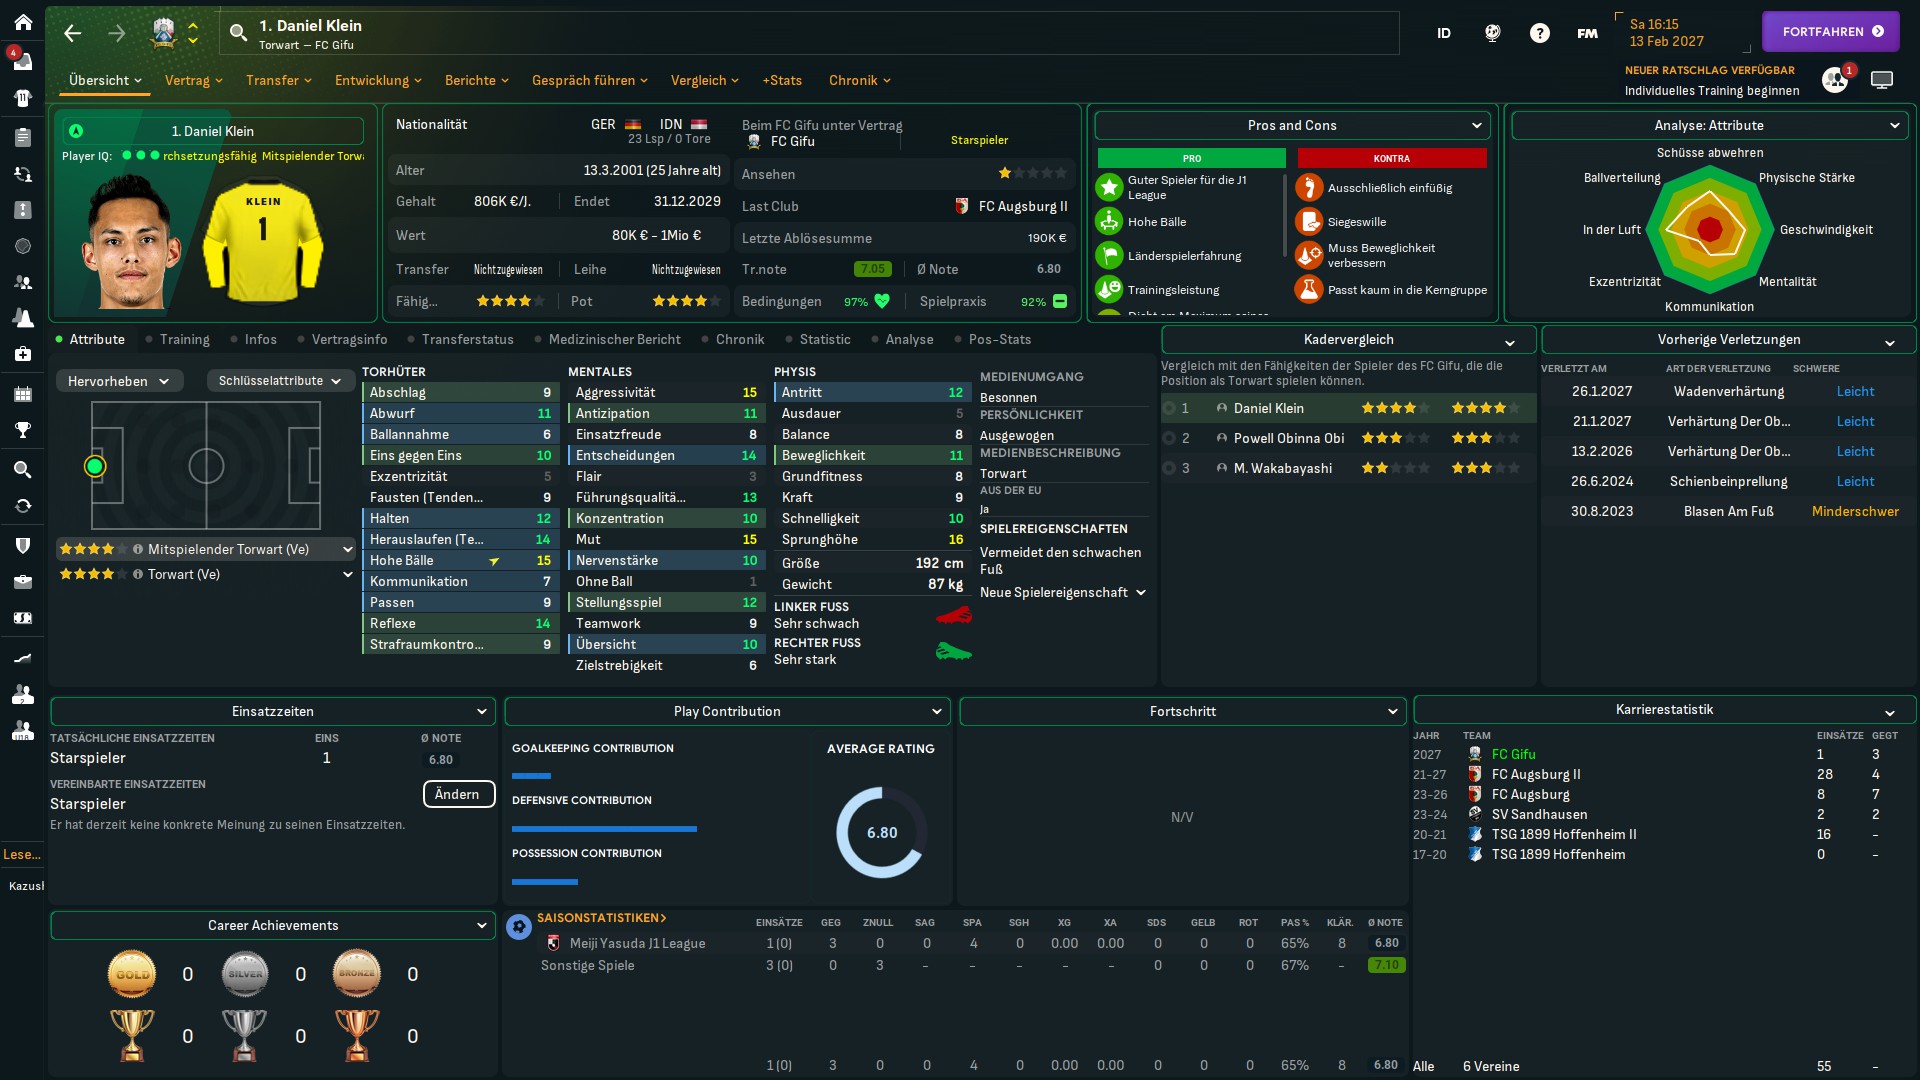The image size is (1920, 1080).
Task: Open the trophy competitions sidebar icon
Action: (22, 430)
